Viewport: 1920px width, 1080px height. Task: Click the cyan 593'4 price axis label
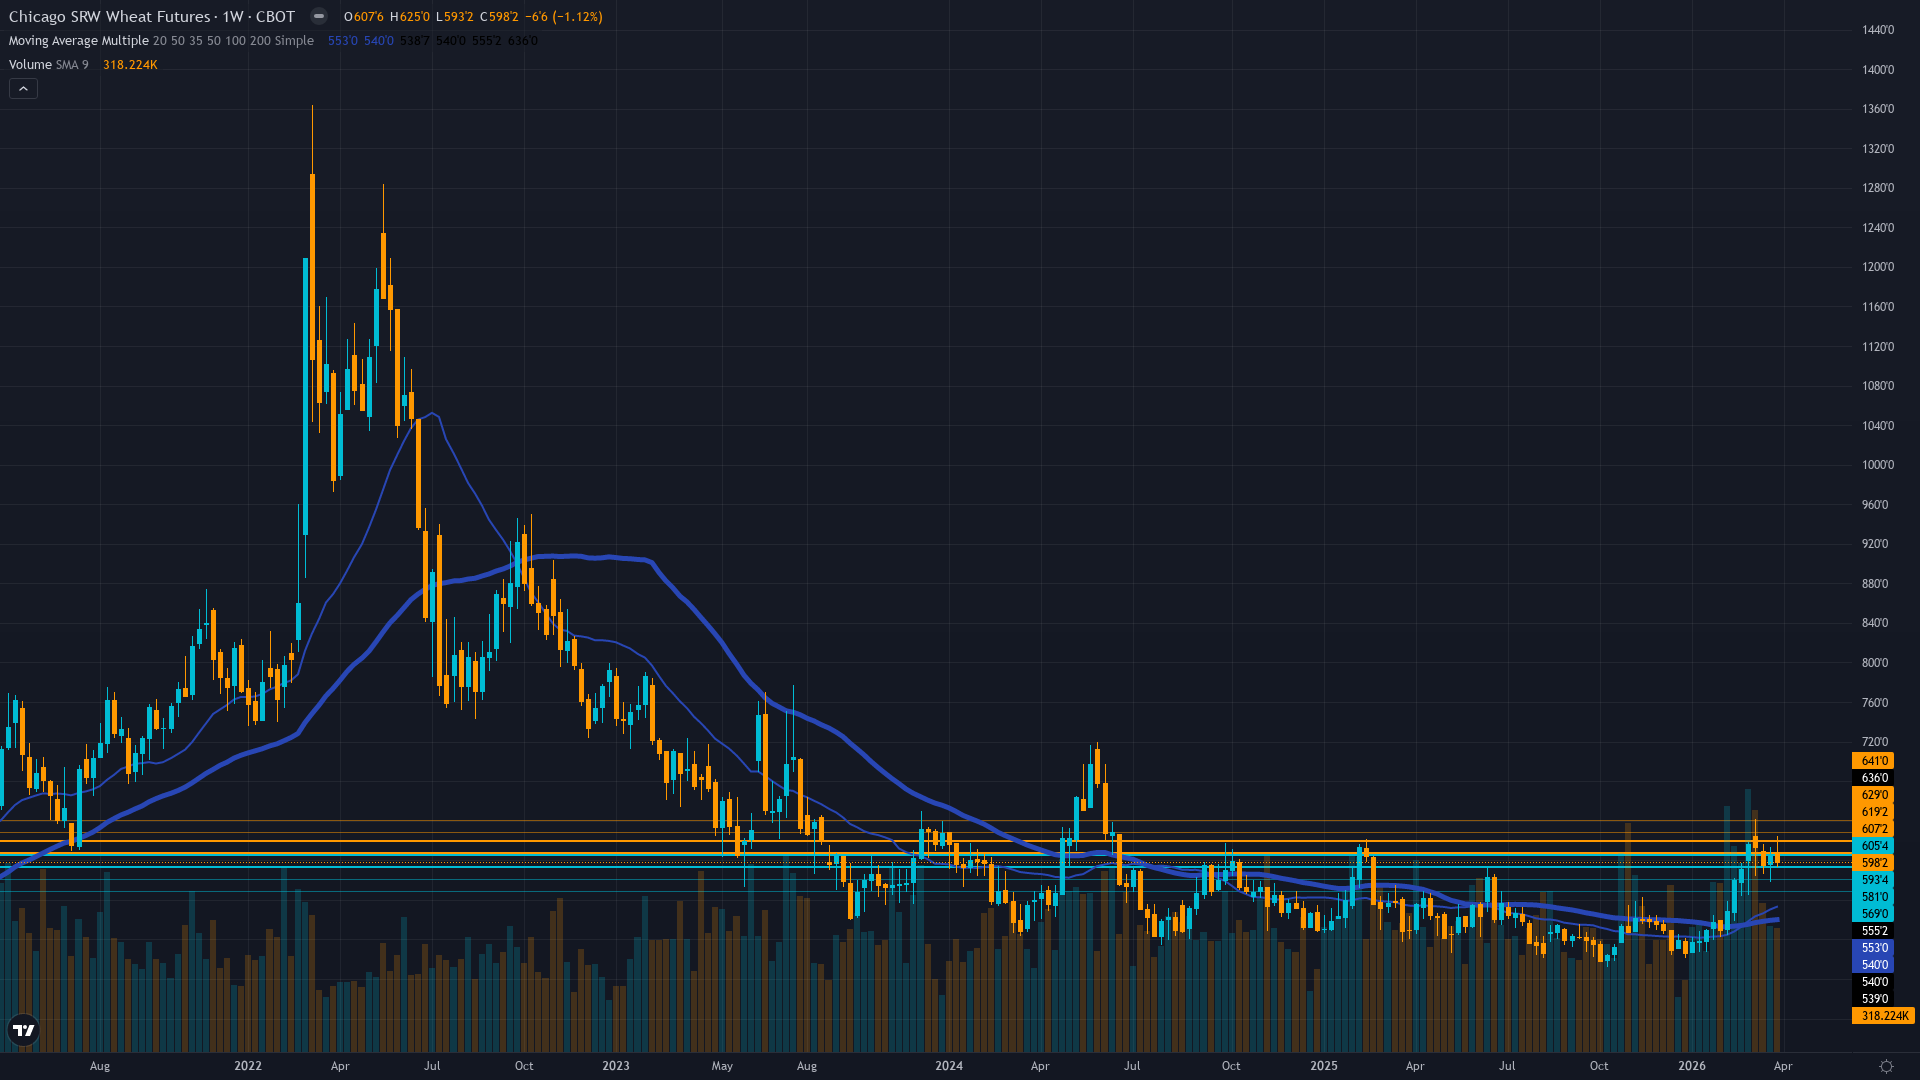(x=1873, y=880)
